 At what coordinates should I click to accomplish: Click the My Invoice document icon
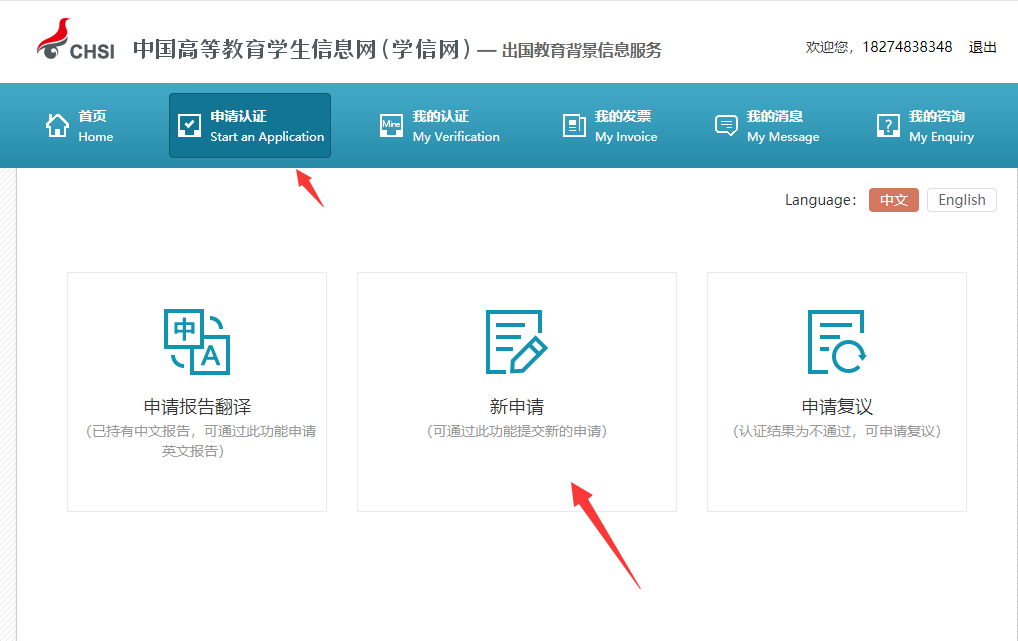point(574,126)
